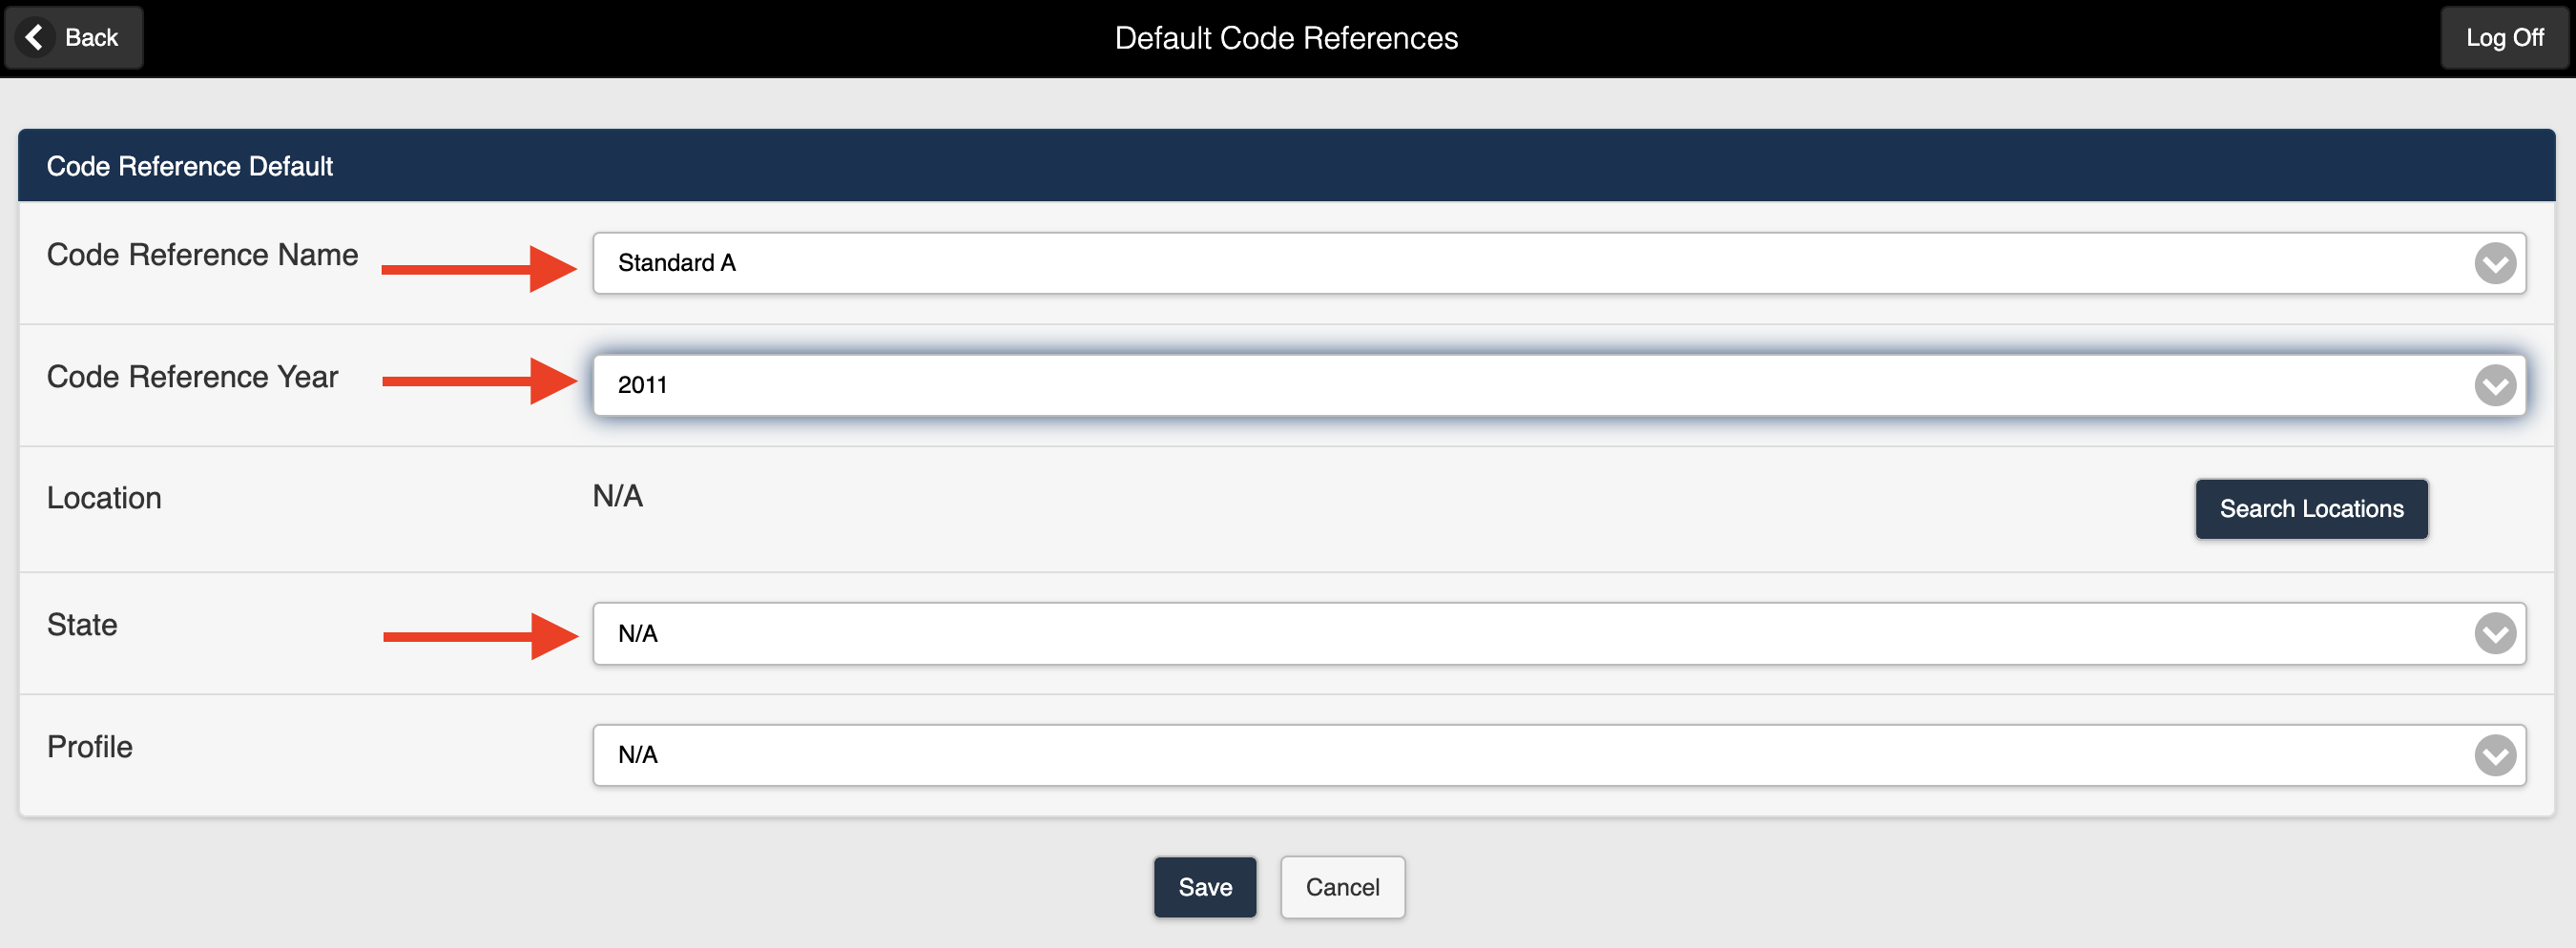Go Back to the previous screen
Image resolution: width=2576 pixels, height=948 pixels.
(x=73, y=37)
